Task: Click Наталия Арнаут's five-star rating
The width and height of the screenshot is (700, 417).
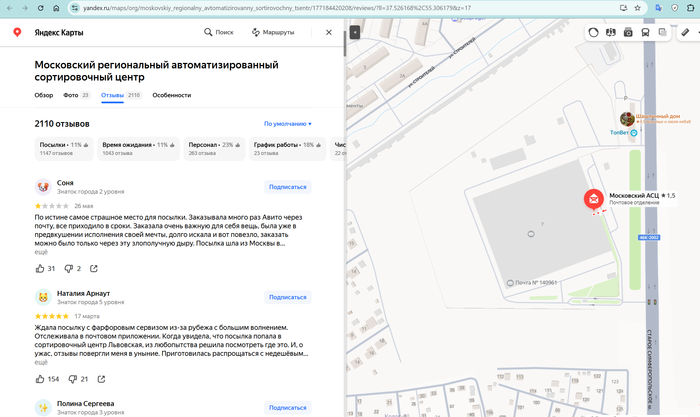Action: point(52,316)
